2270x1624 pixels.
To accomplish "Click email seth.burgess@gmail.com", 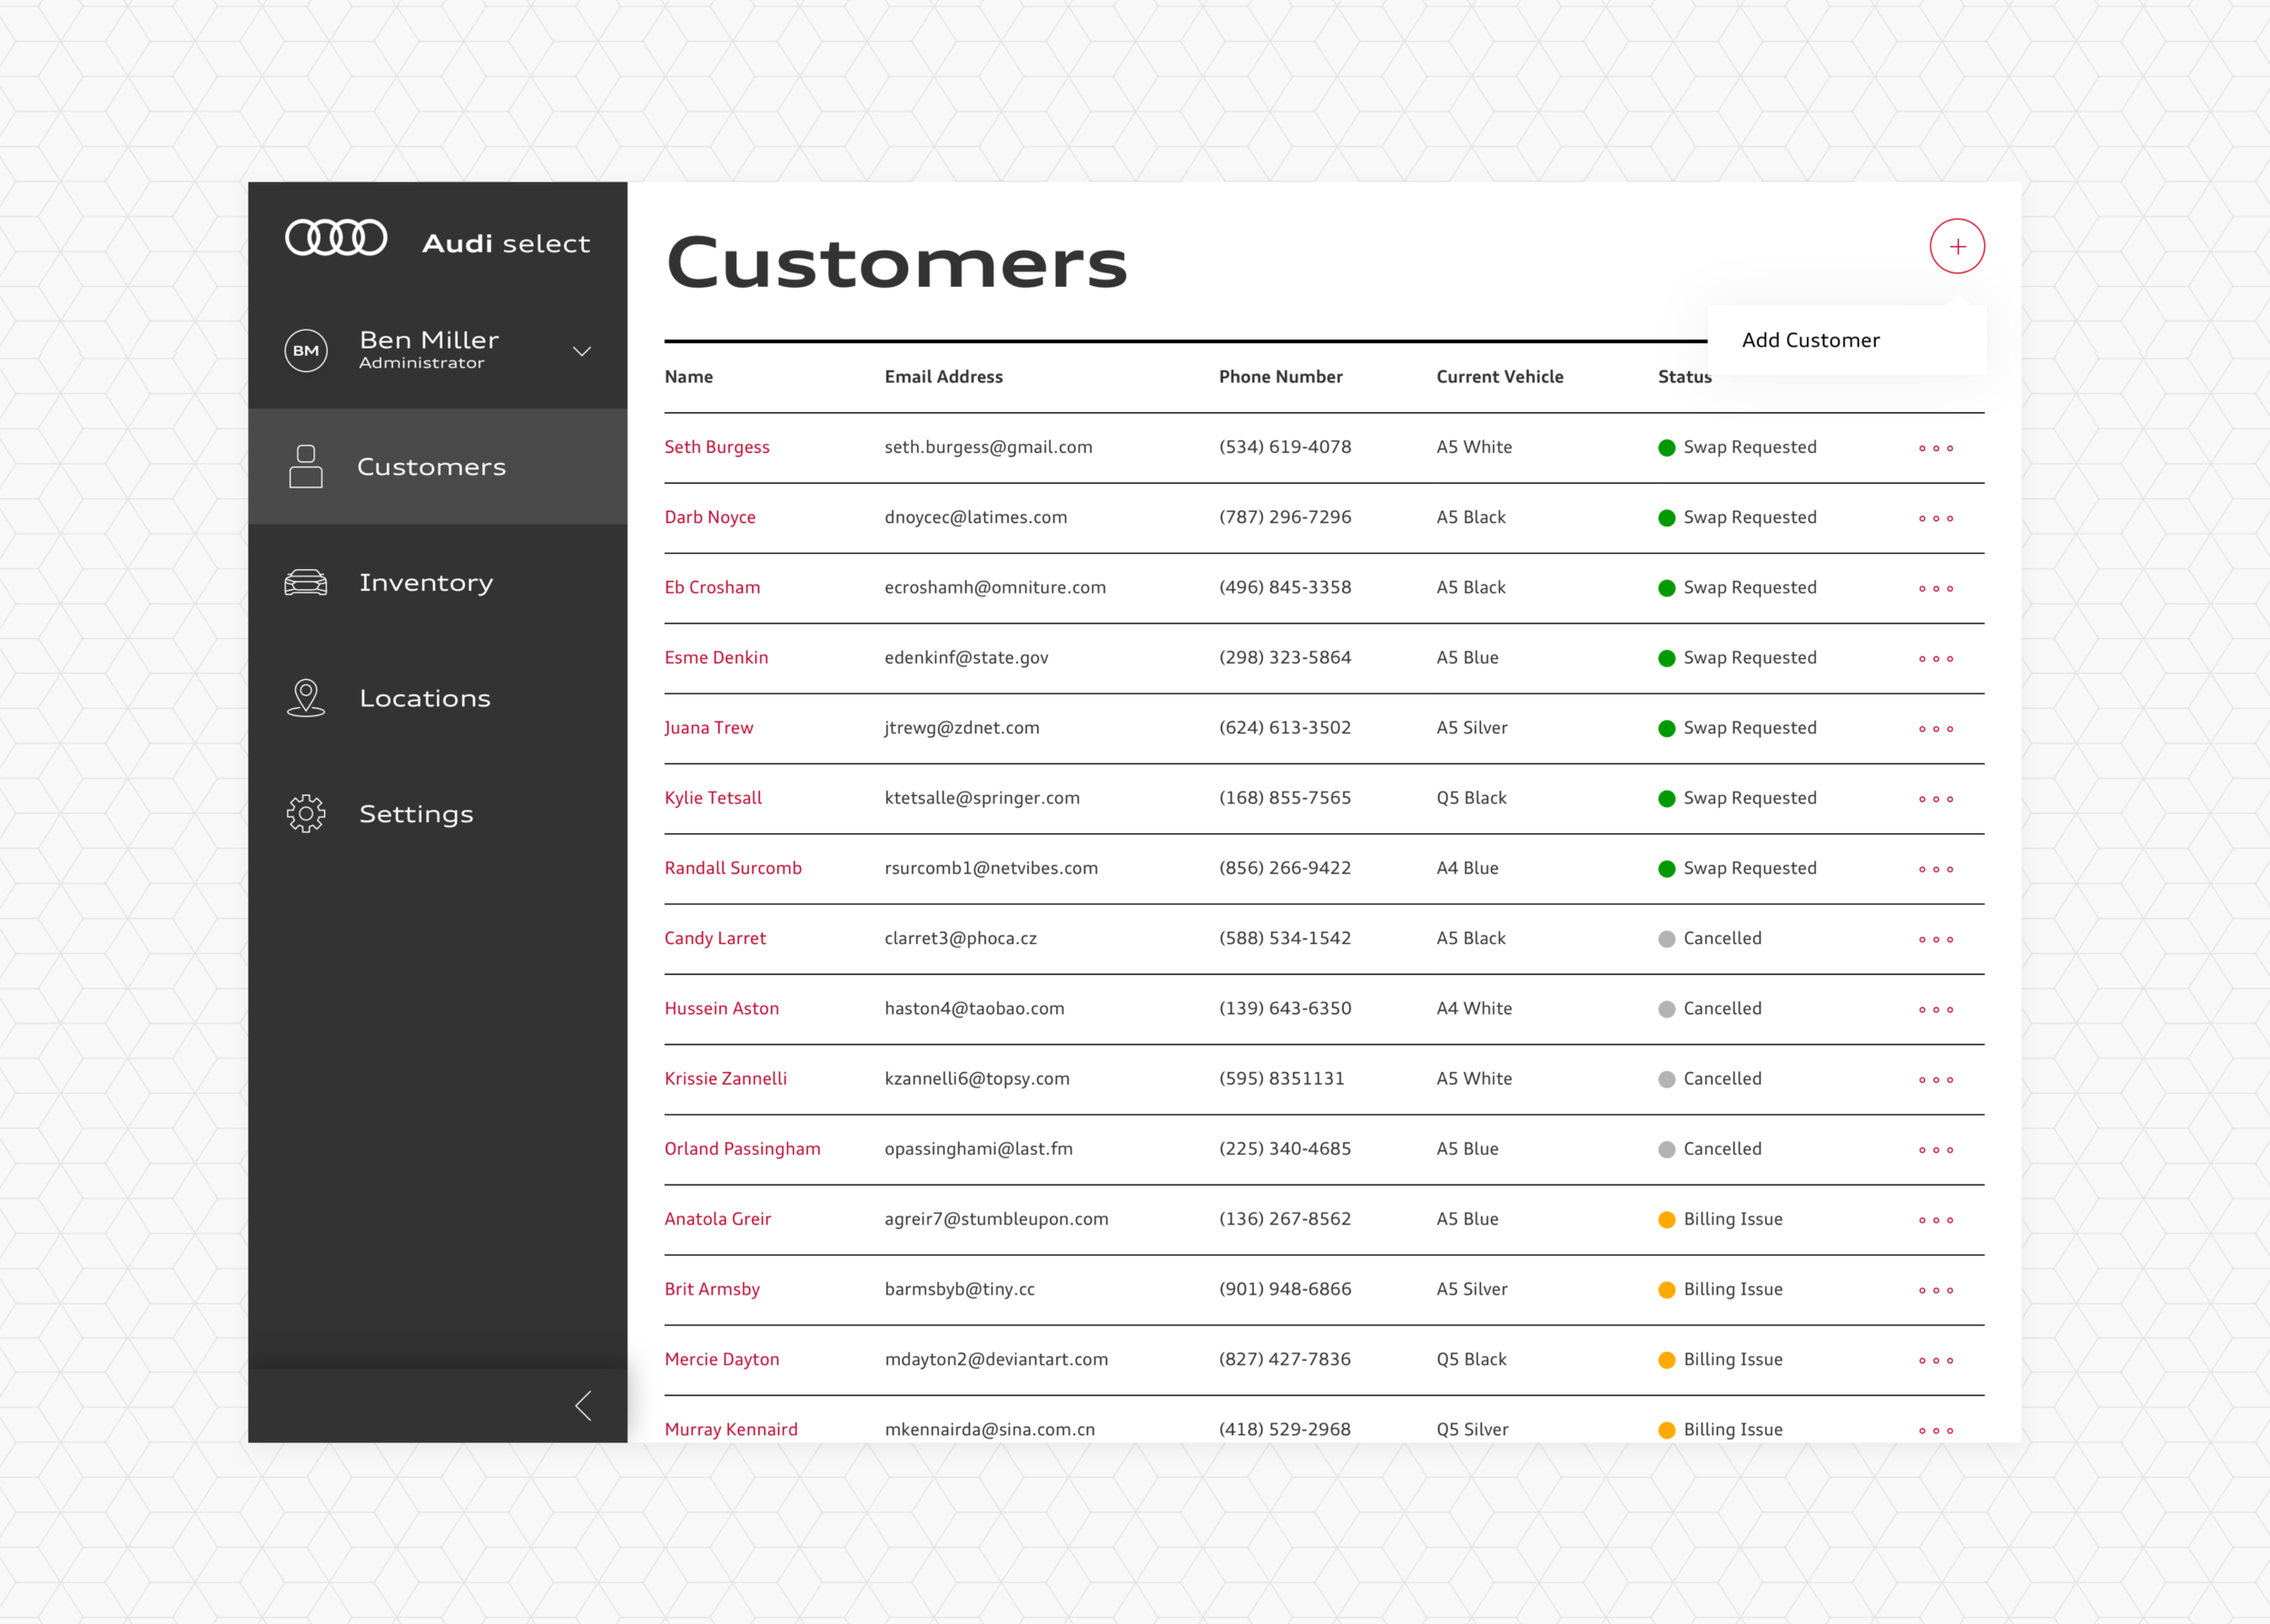I will click(988, 447).
